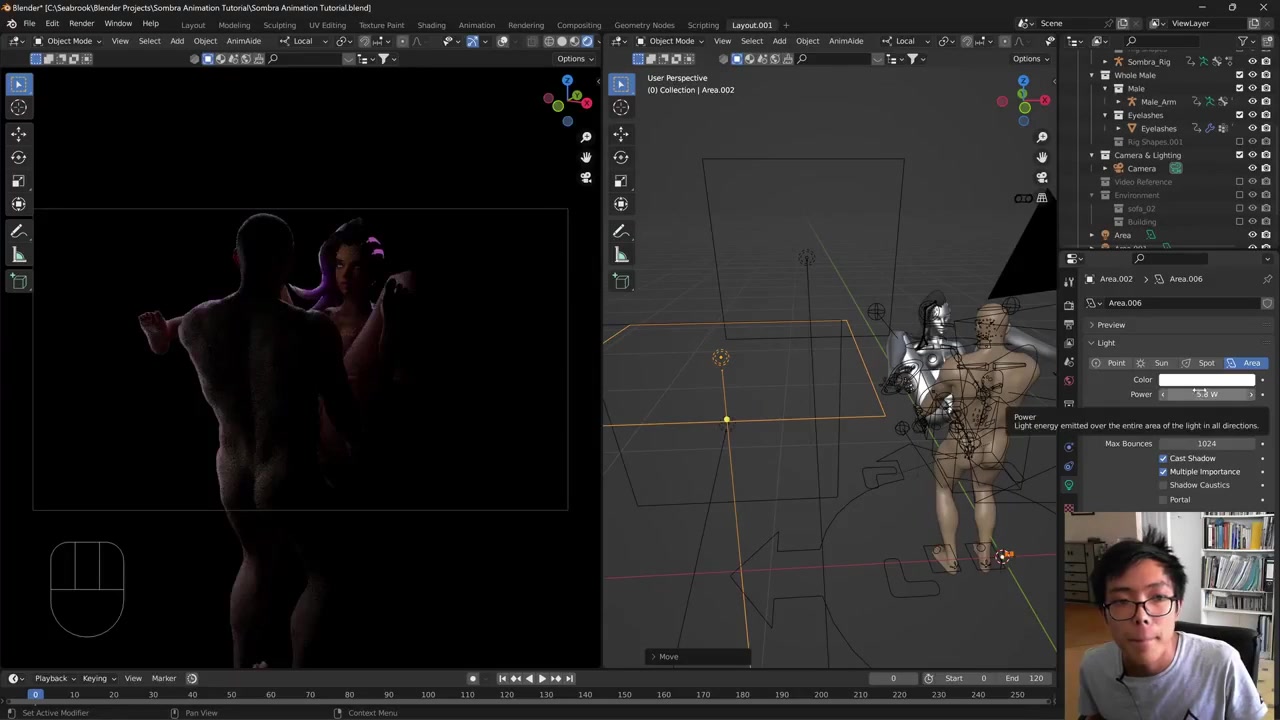Choose the Measure tool in right viewport
Image resolution: width=1280 pixels, height=720 pixels.
621,255
